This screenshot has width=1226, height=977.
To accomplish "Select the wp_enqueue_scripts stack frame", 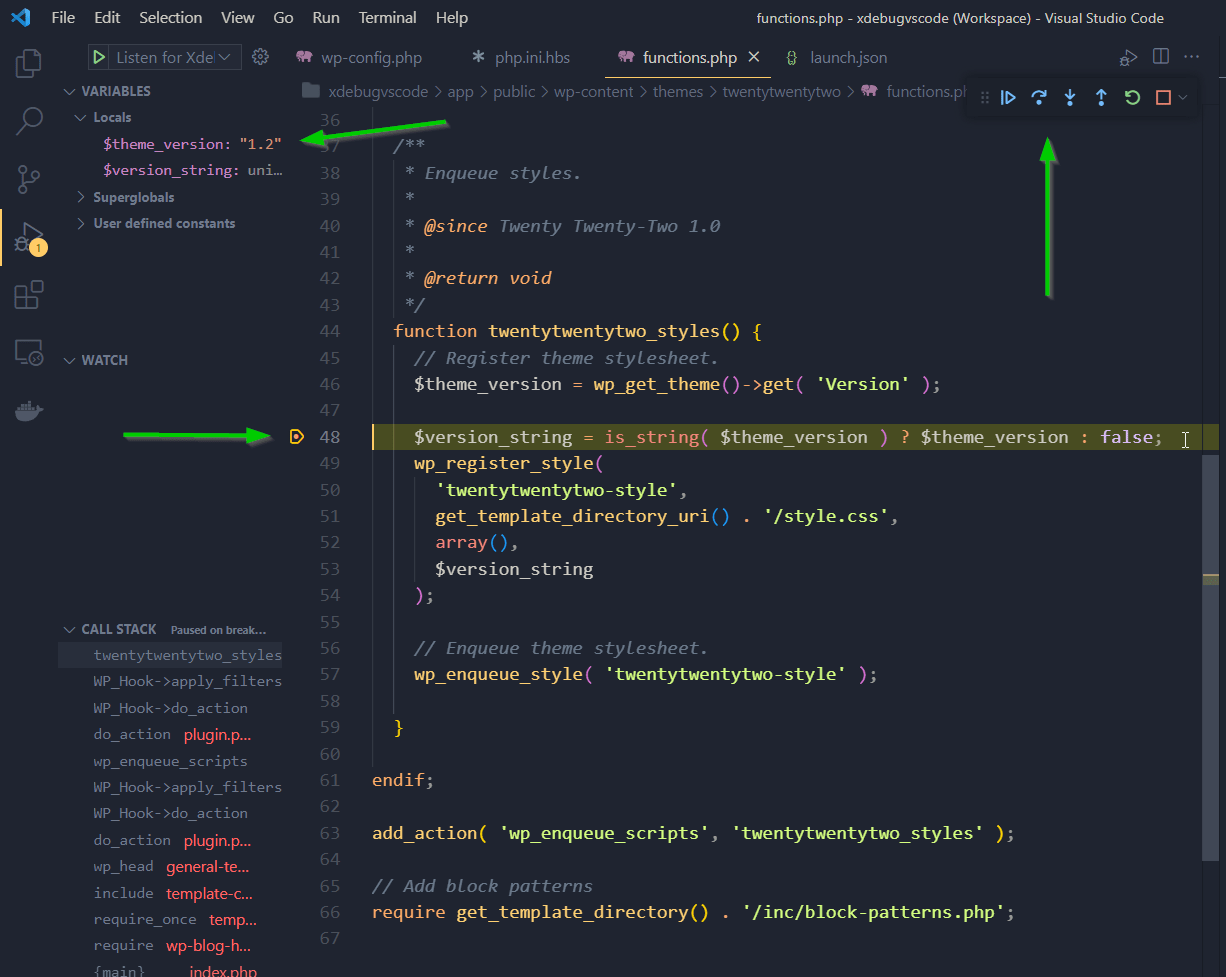I will 172,761.
